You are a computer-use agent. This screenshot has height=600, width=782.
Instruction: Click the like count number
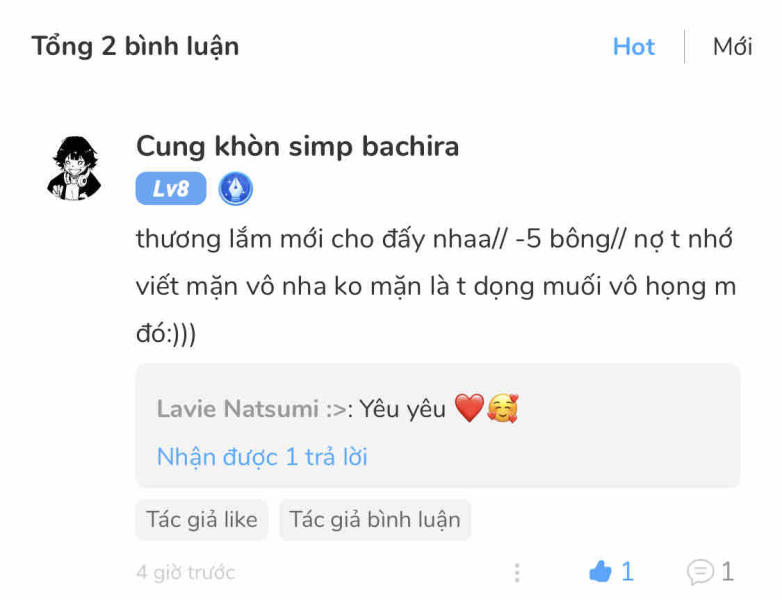pyautogui.click(x=627, y=572)
